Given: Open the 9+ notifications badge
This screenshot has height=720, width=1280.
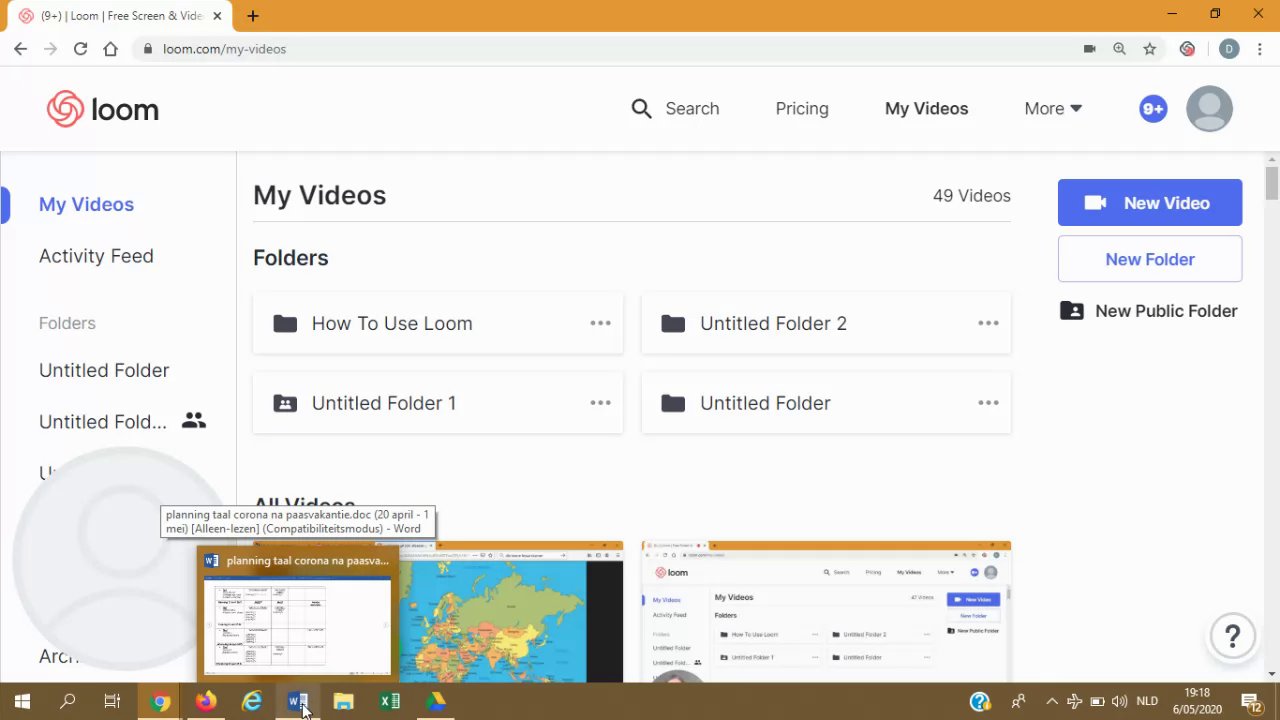Looking at the screenshot, I should pyautogui.click(x=1153, y=109).
